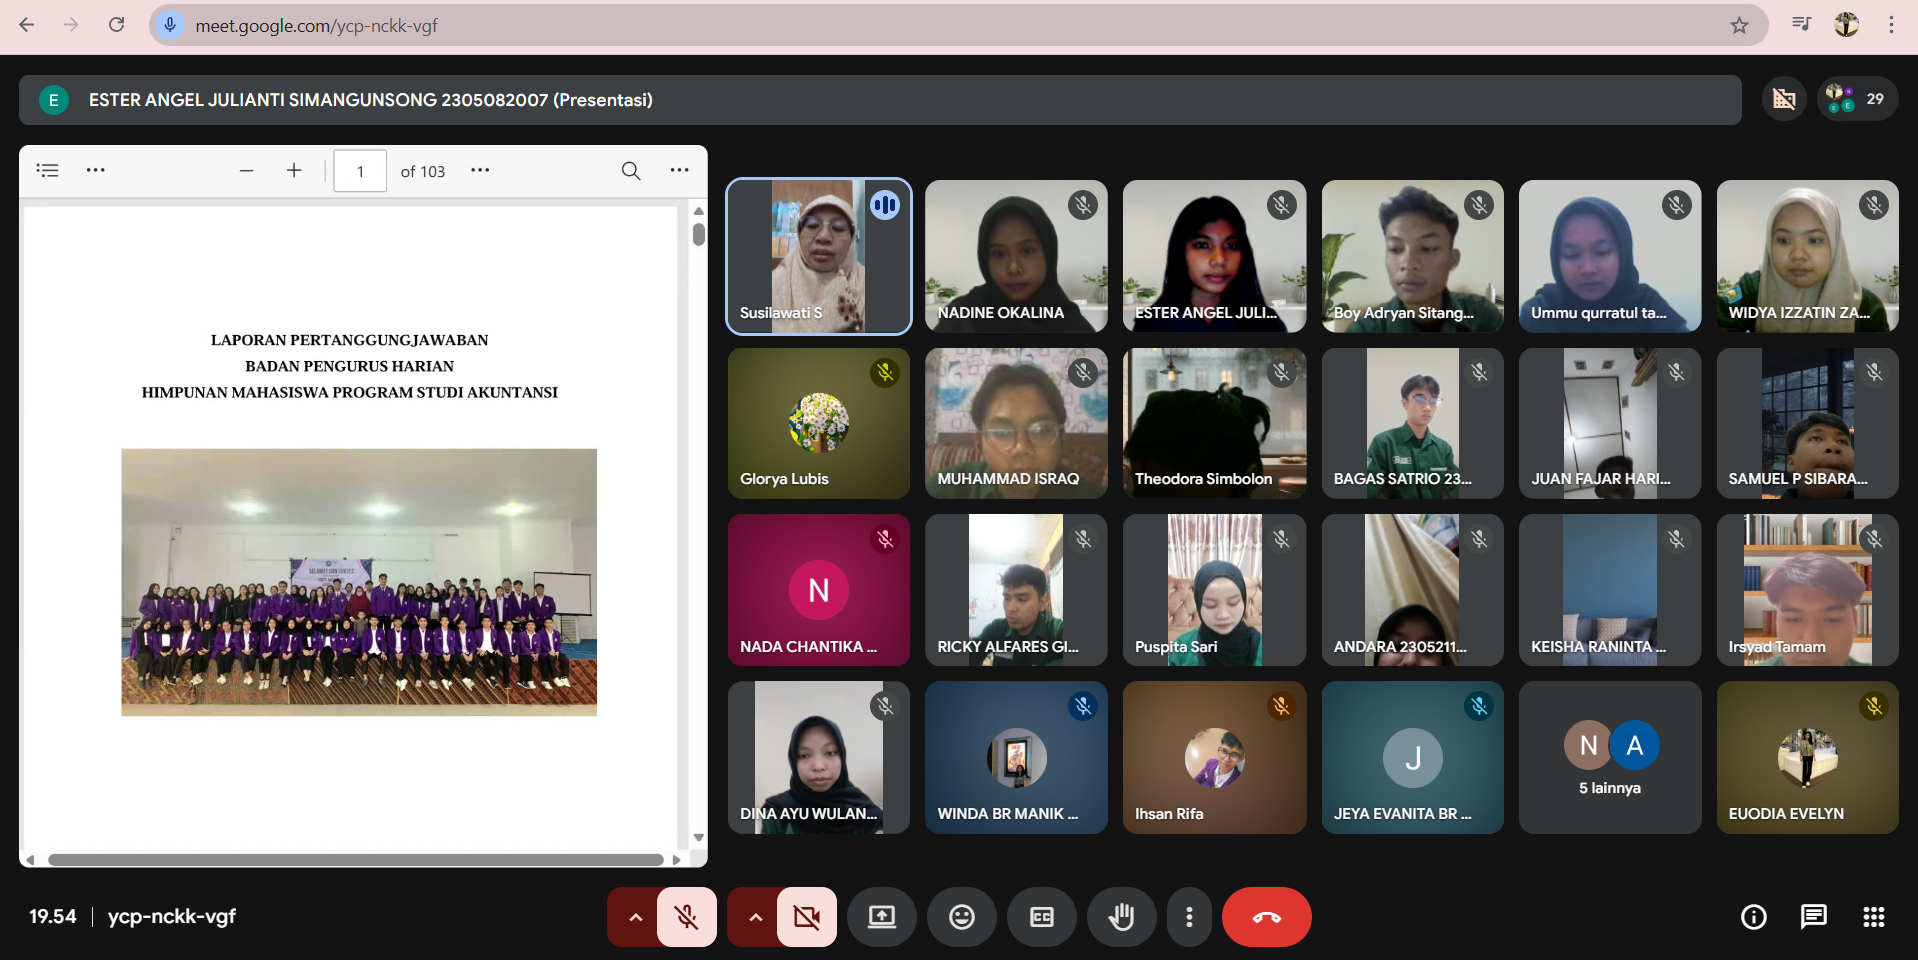
Task: Click the raise hand icon
Action: pos(1121,917)
